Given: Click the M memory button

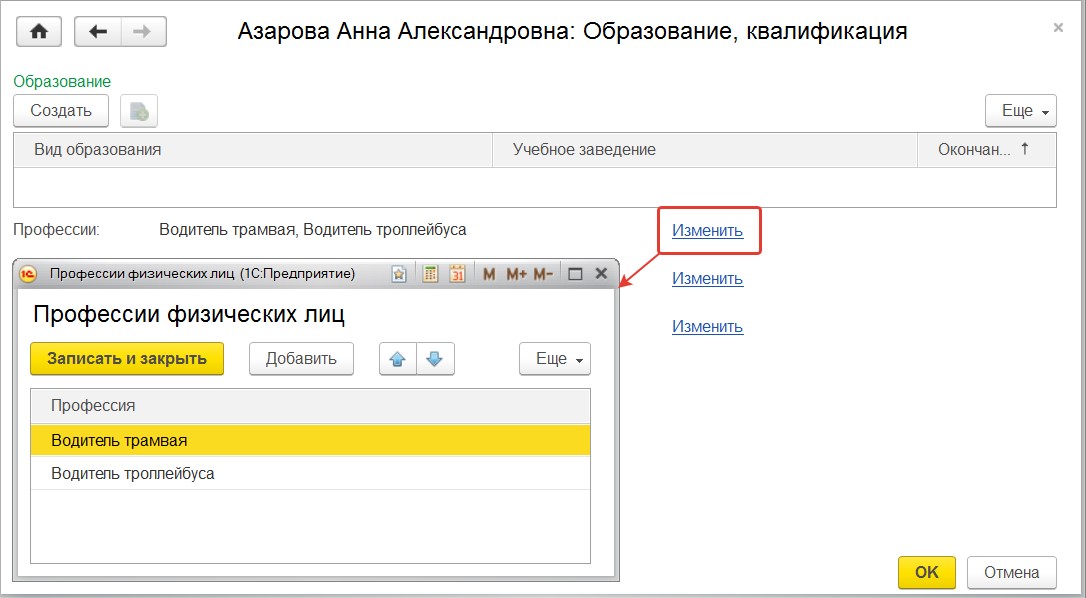Looking at the screenshot, I should click(489, 274).
